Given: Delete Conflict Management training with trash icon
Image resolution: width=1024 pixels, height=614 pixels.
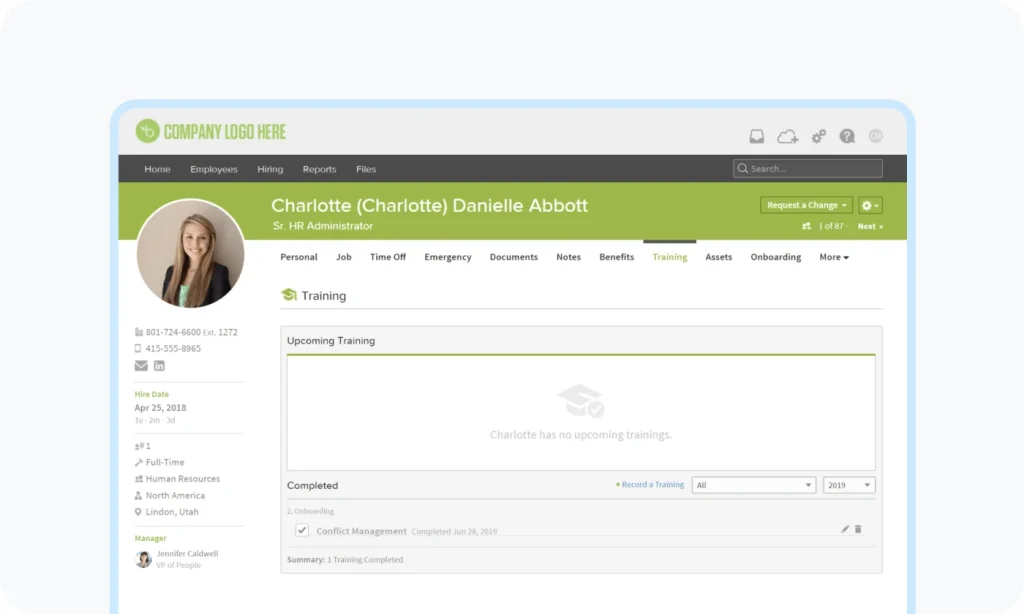Looking at the screenshot, I should [x=858, y=529].
